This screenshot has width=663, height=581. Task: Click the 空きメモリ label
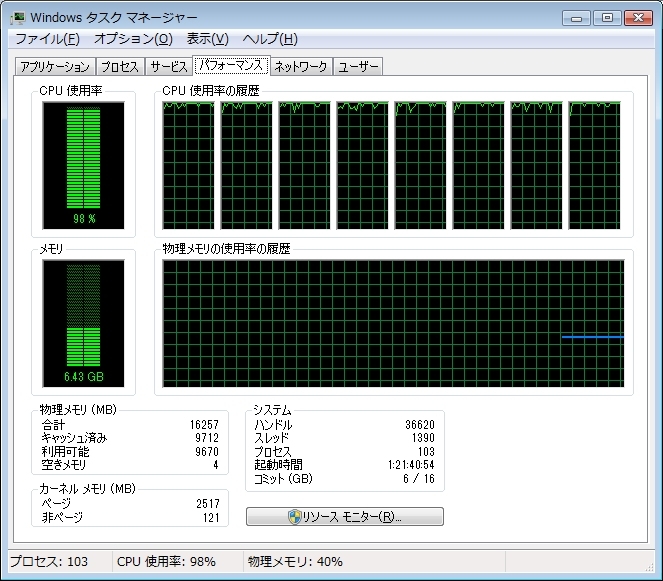pos(64,465)
